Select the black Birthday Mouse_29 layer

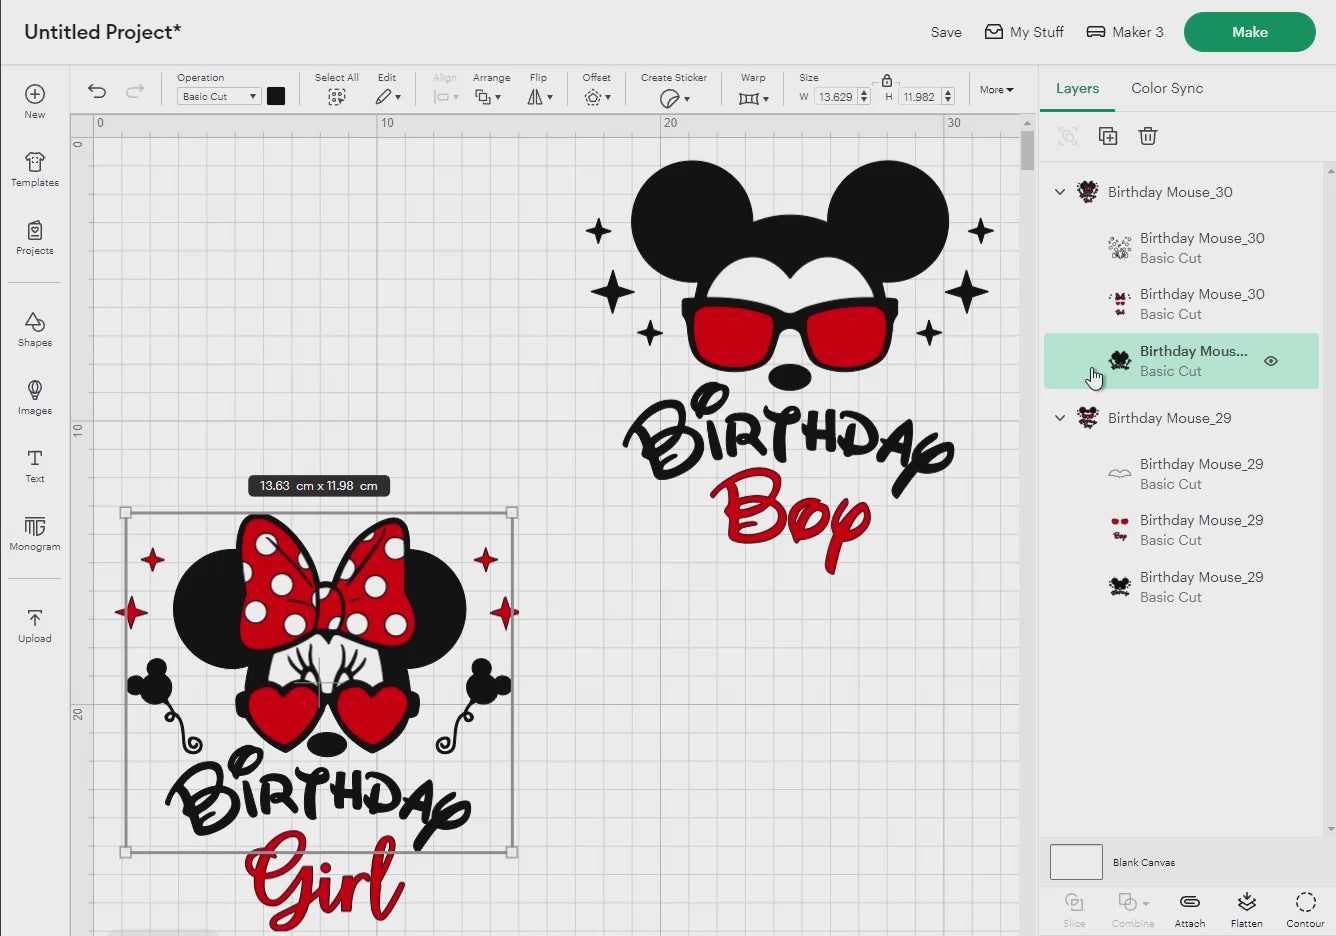(x=1181, y=587)
